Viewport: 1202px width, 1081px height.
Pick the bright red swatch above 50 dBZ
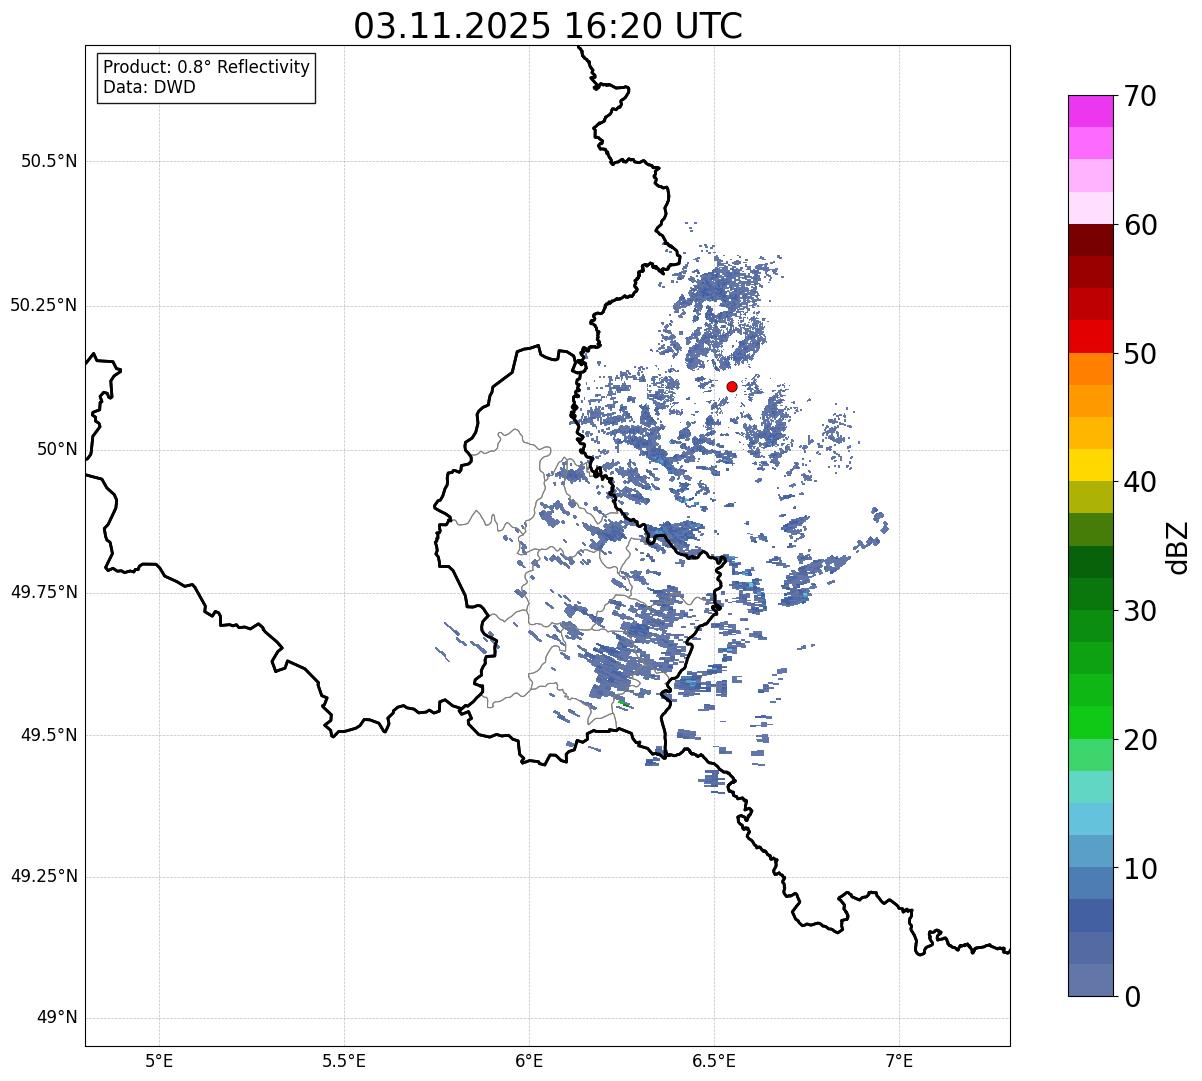click(1090, 336)
